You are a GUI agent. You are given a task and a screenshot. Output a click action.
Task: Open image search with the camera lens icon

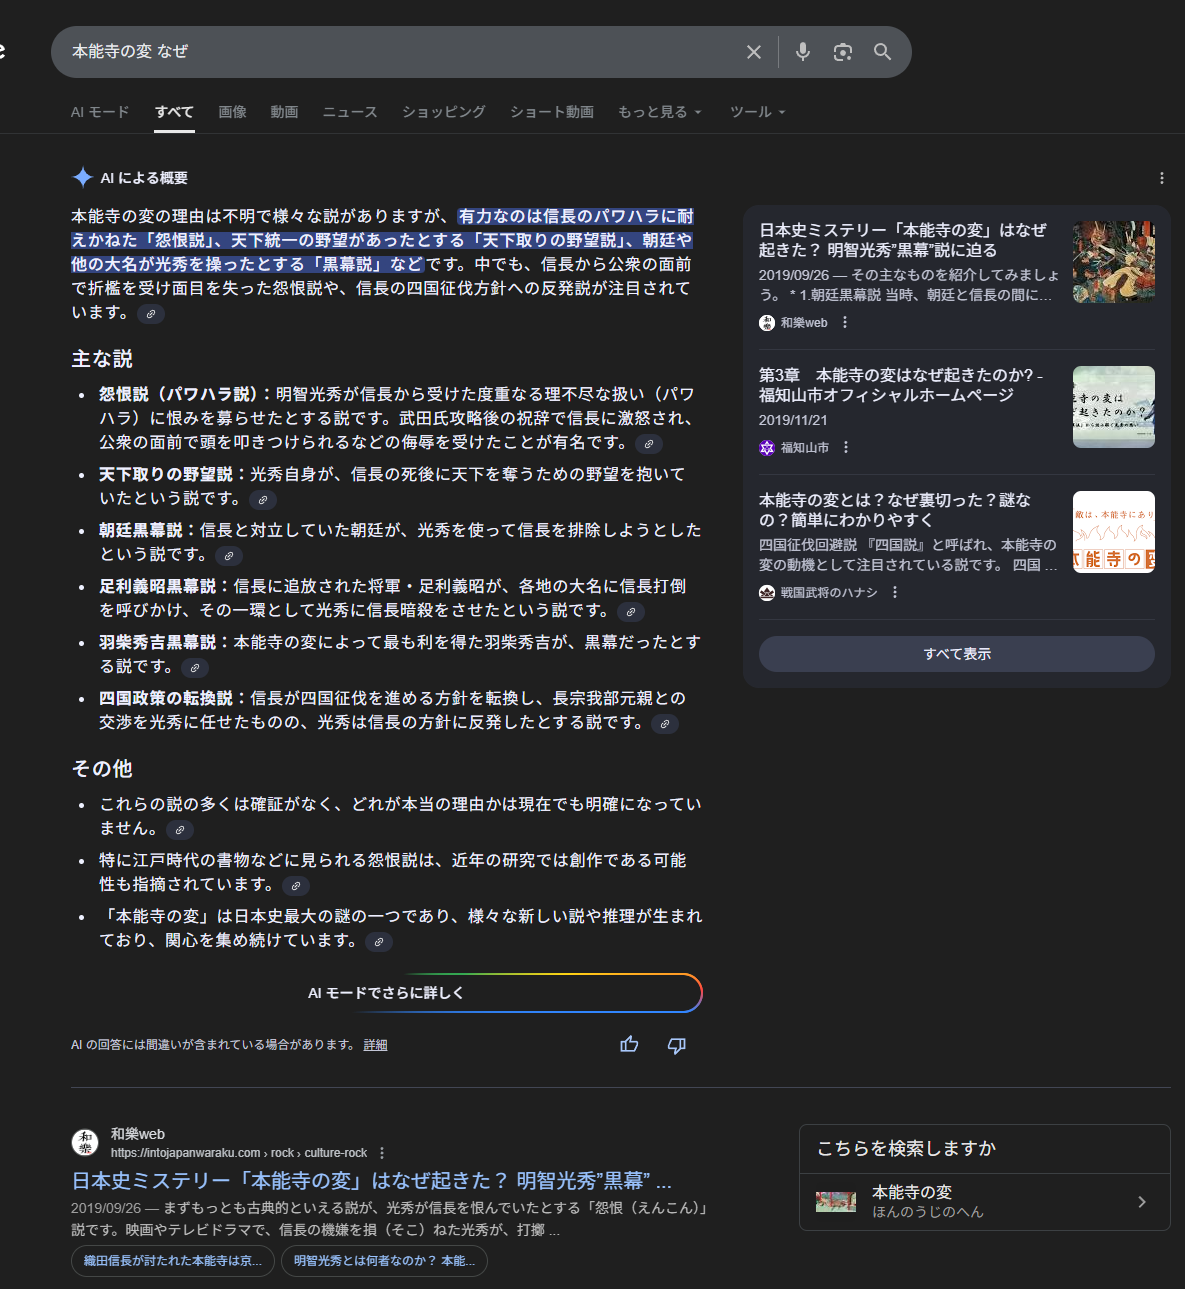pos(843,52)
